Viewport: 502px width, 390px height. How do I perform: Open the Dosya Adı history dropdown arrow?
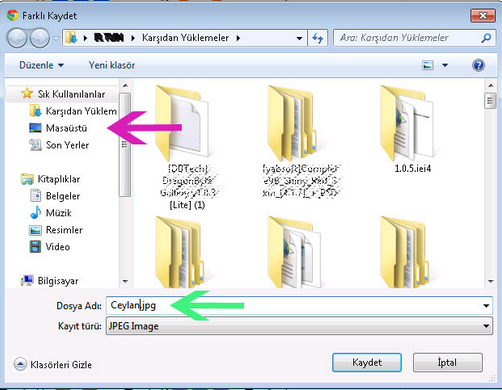click(x=486, y=306)
